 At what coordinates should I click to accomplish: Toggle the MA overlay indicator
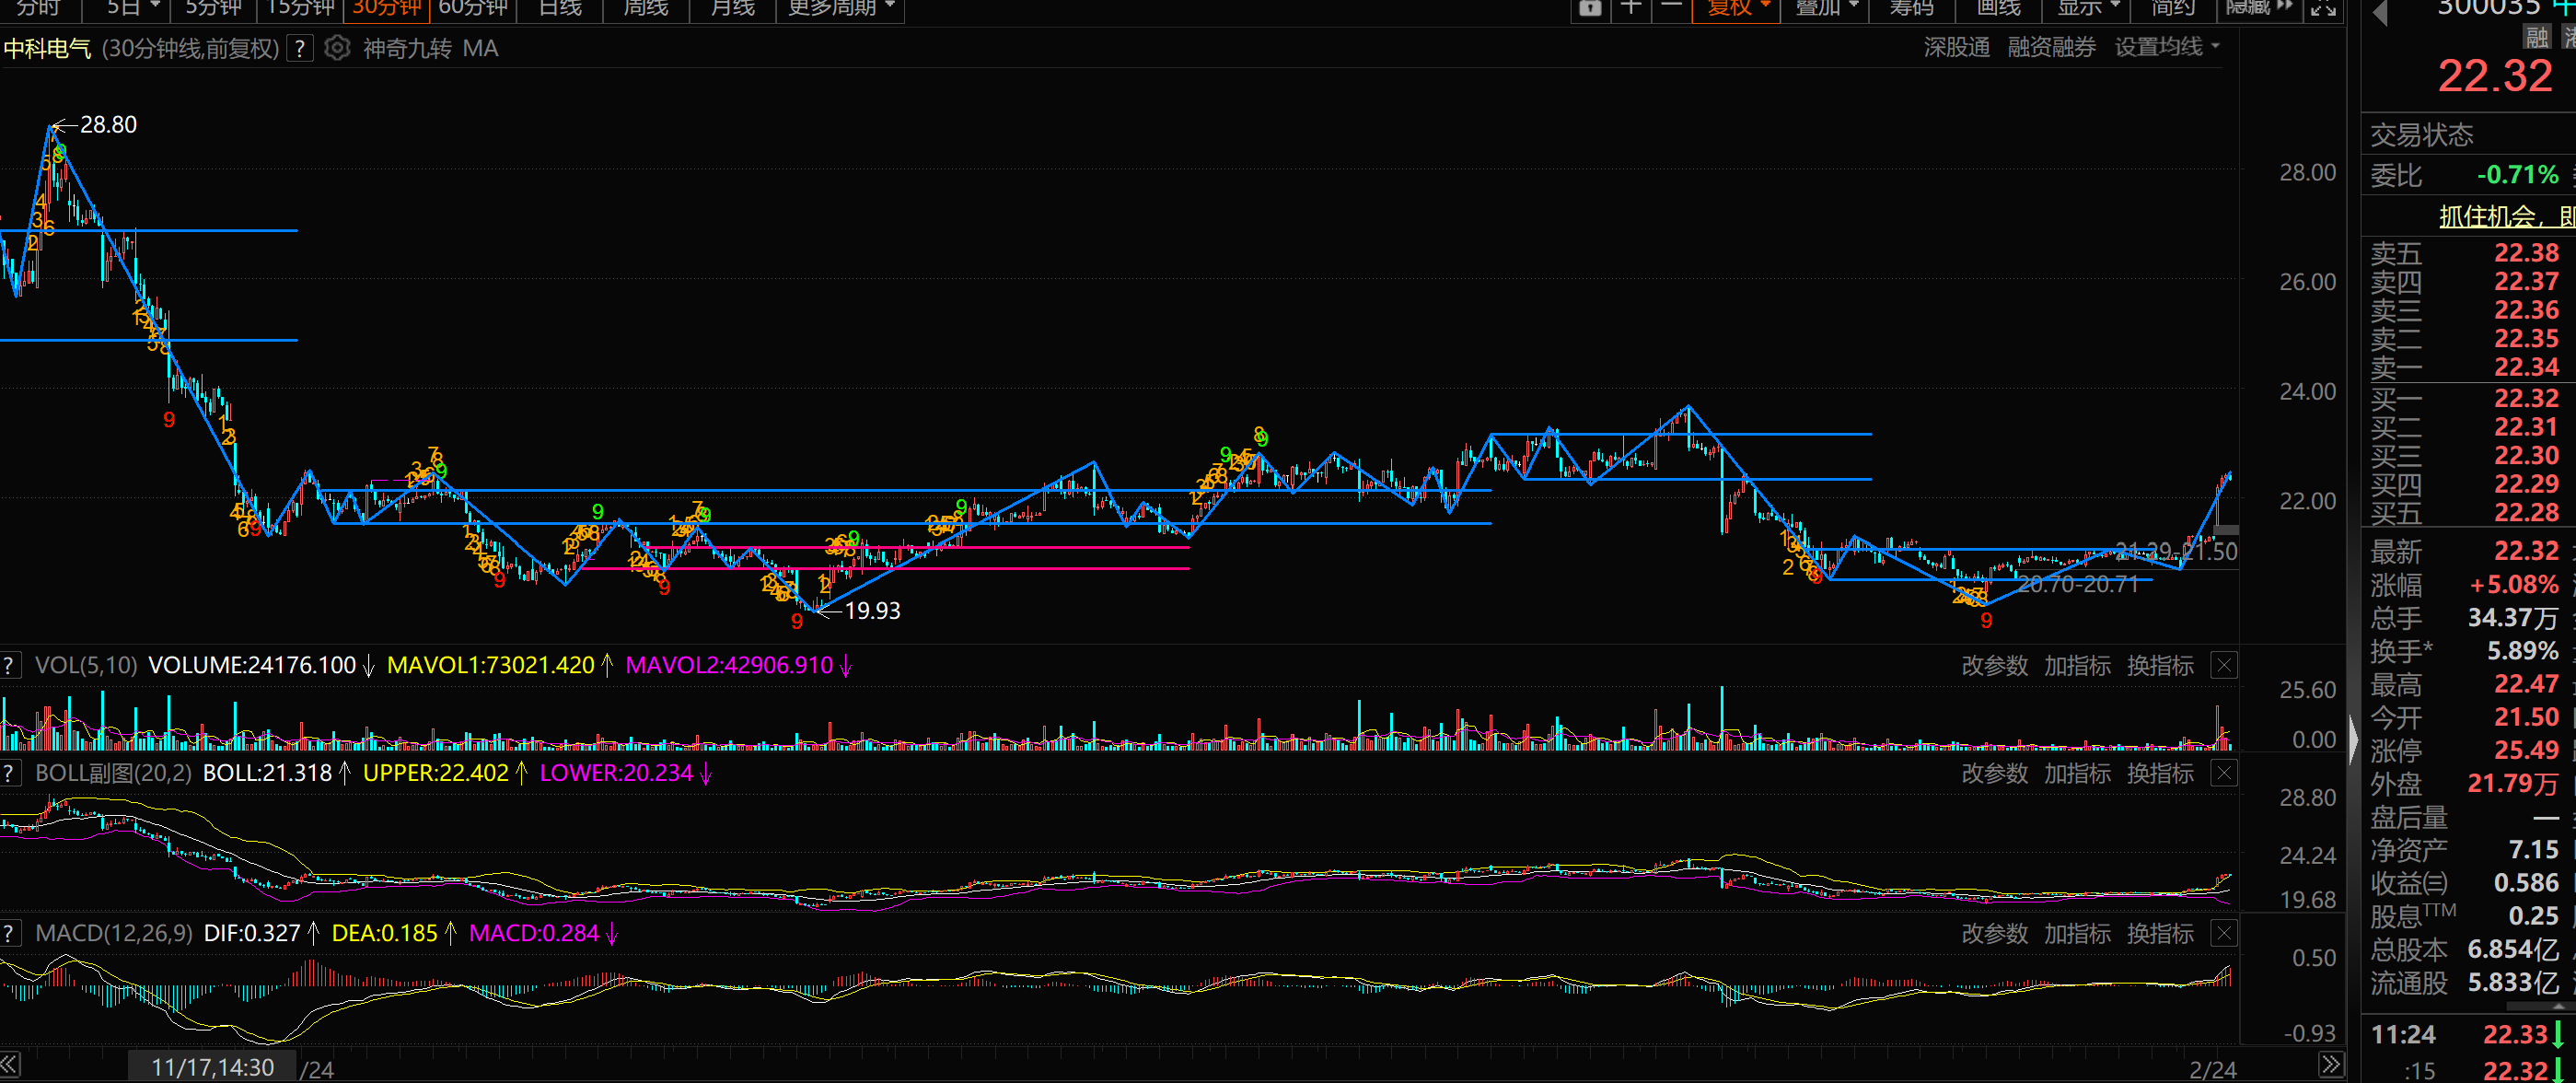click(x=480, y=48)
